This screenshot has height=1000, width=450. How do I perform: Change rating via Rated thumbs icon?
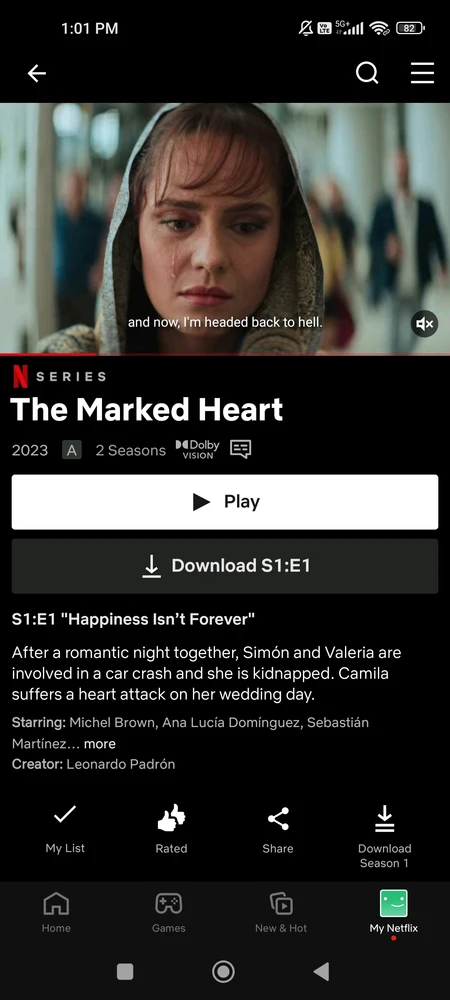(171, 829)
